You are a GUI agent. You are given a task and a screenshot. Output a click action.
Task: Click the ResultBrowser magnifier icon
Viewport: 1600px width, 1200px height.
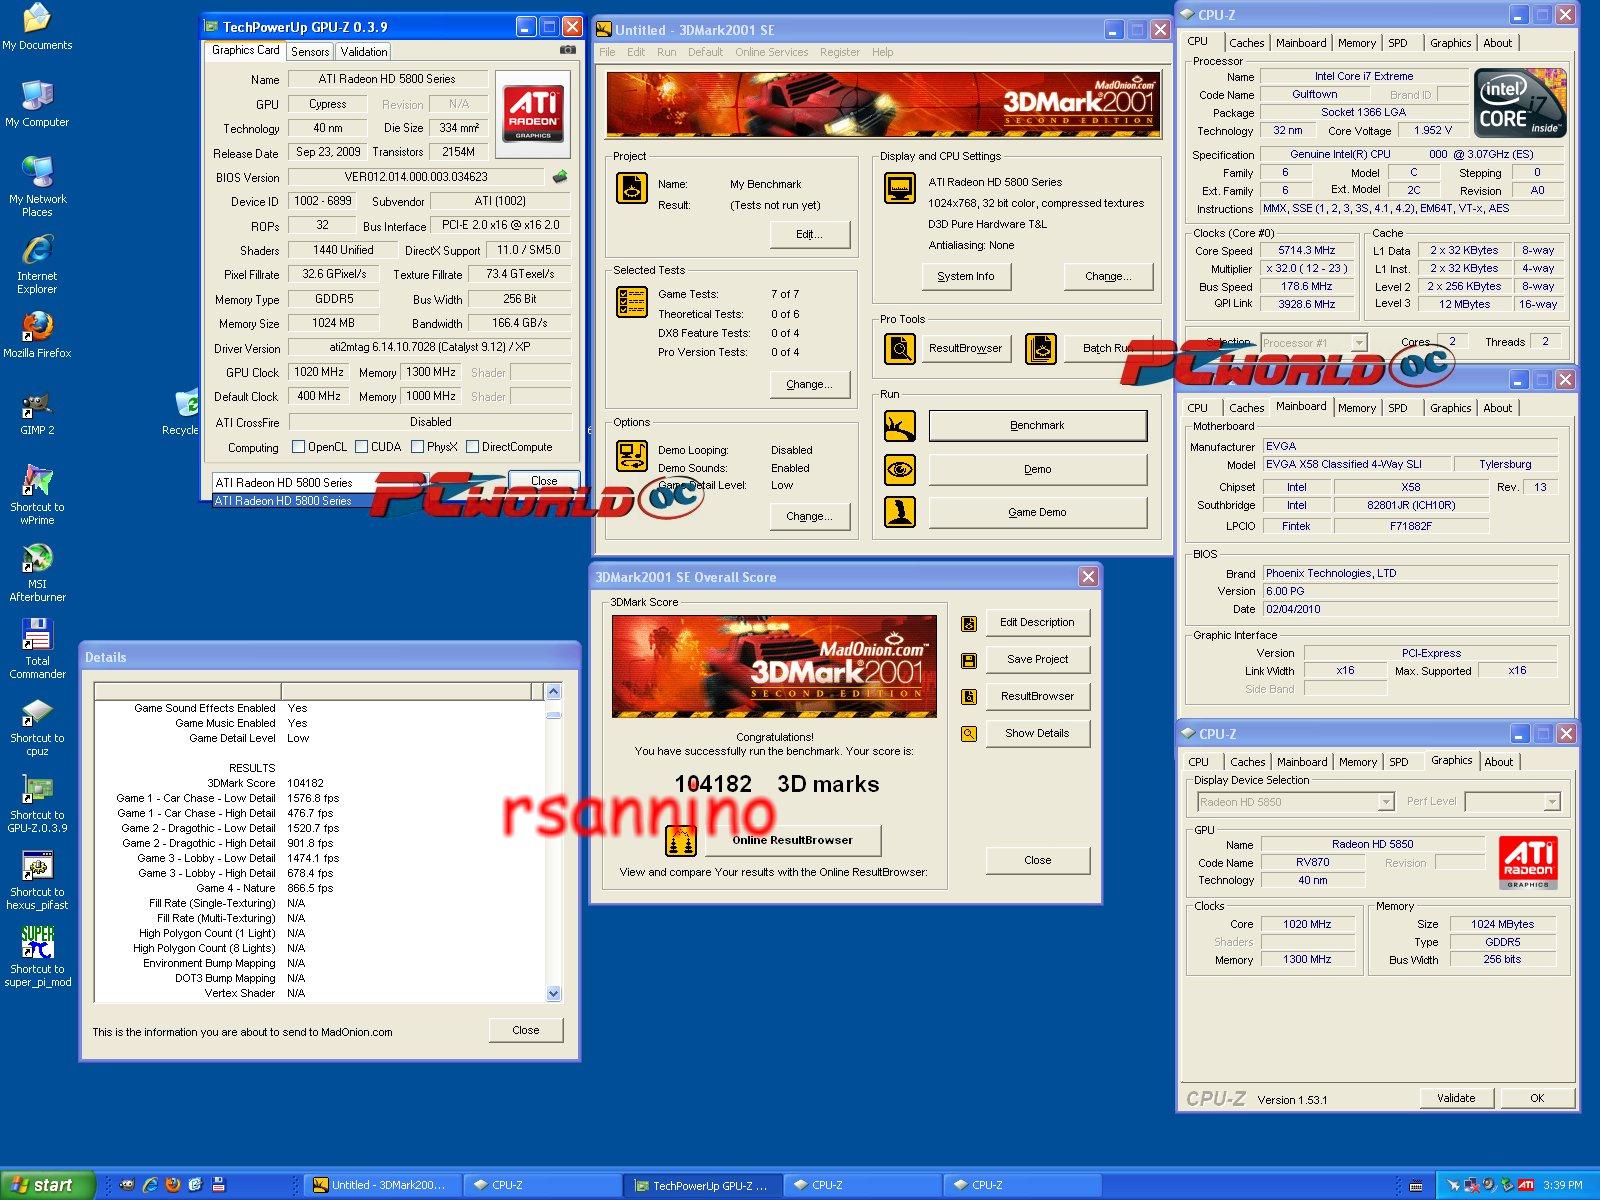click(900, 348)
